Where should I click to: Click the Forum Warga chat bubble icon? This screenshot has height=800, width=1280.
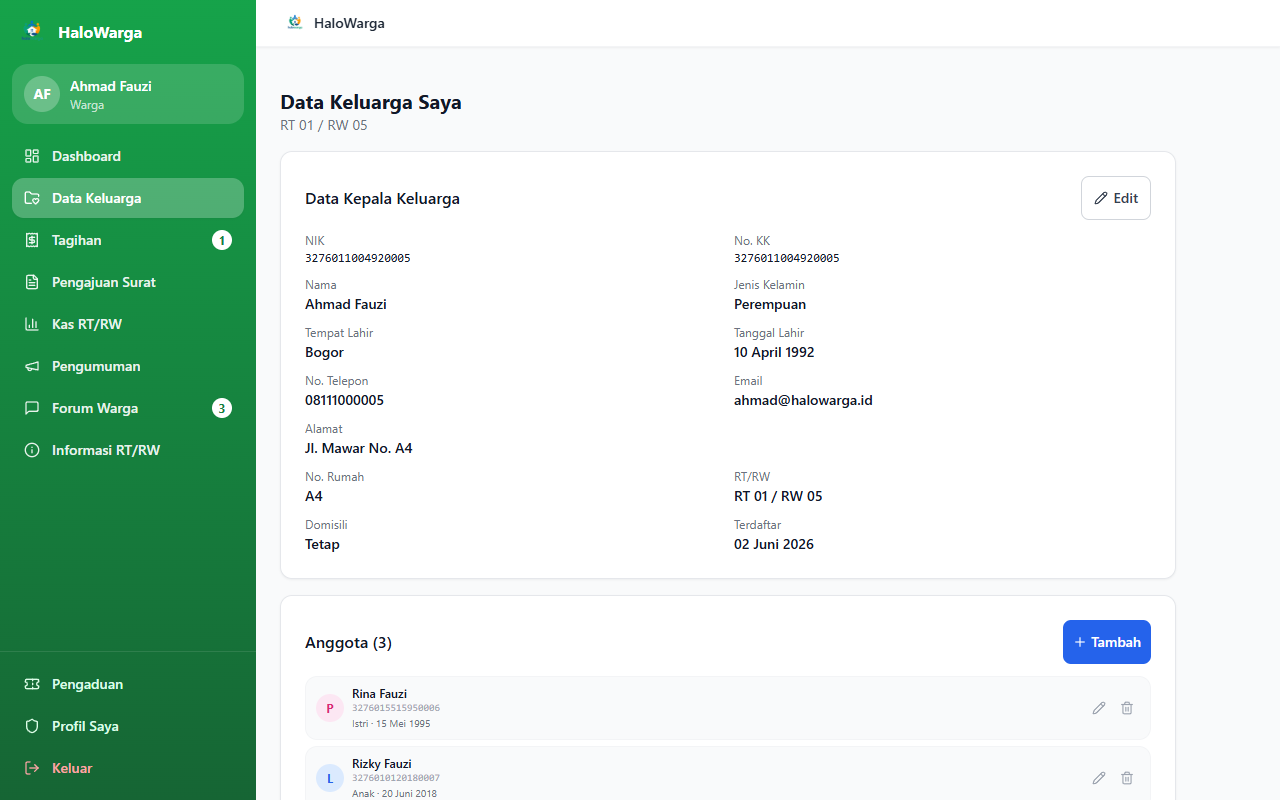32,408
